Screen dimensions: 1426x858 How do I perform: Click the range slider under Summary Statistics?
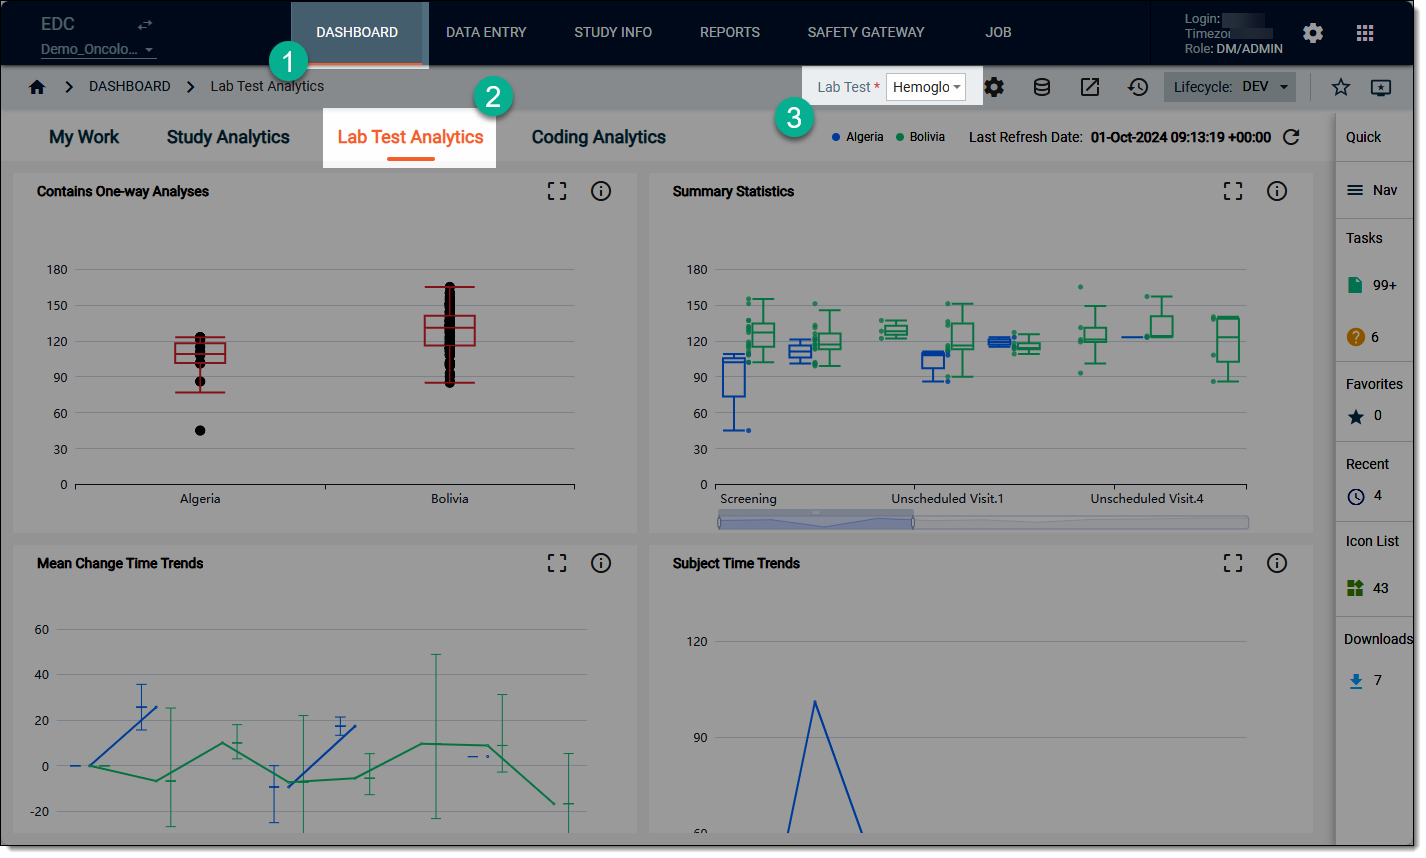pos(983,521)
